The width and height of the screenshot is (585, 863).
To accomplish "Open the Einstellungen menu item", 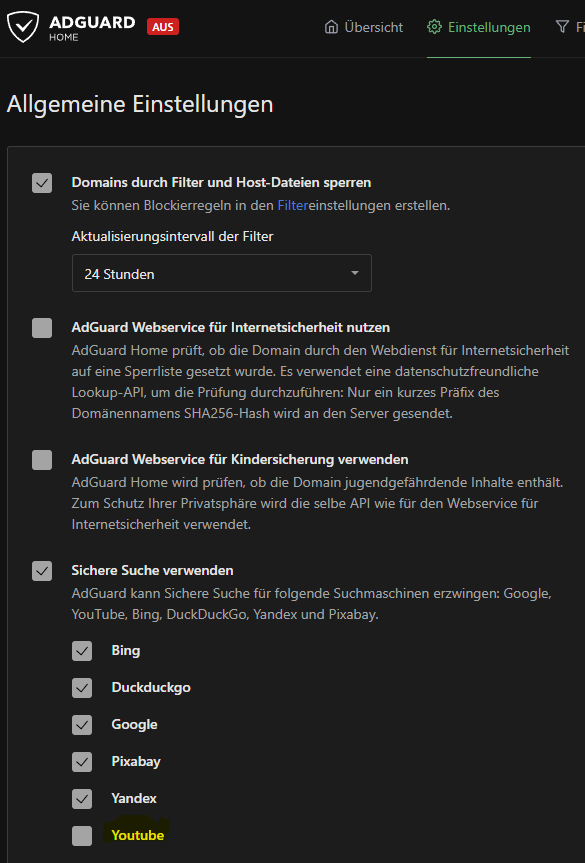I will coord(479,27).
